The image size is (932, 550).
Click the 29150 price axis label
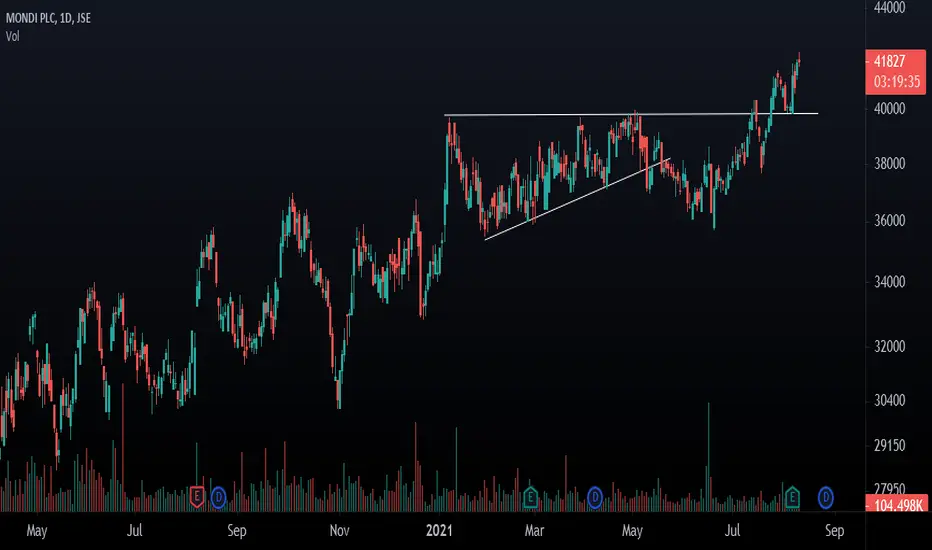click(890, 445)
